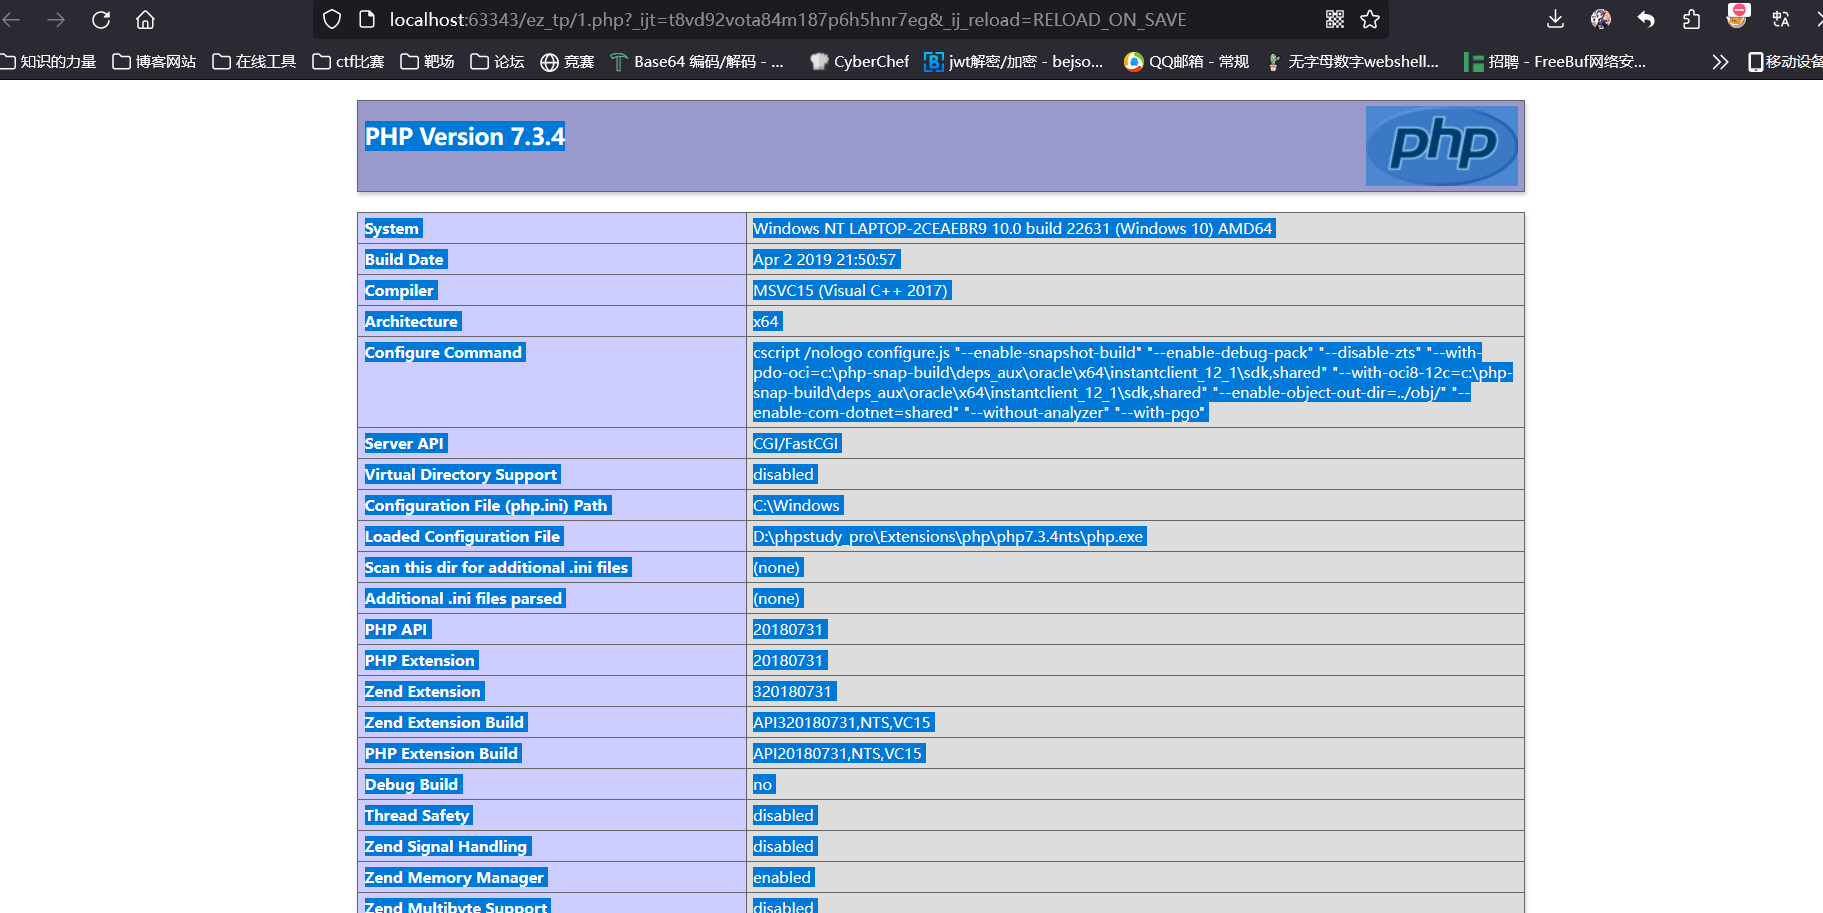Click the Scan this dir for additional .ini files label
Viewport: 1823px width, 913px height.
pos(497,568)
